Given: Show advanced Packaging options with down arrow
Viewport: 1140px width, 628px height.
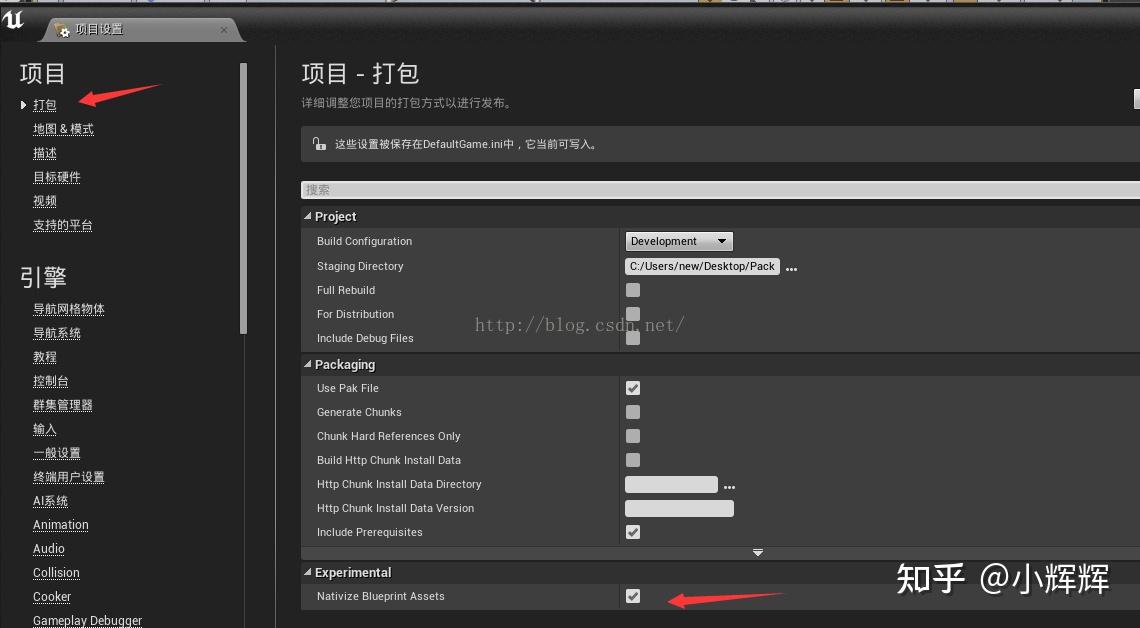Looking at the screenshot, I should (x=757, y=552).
